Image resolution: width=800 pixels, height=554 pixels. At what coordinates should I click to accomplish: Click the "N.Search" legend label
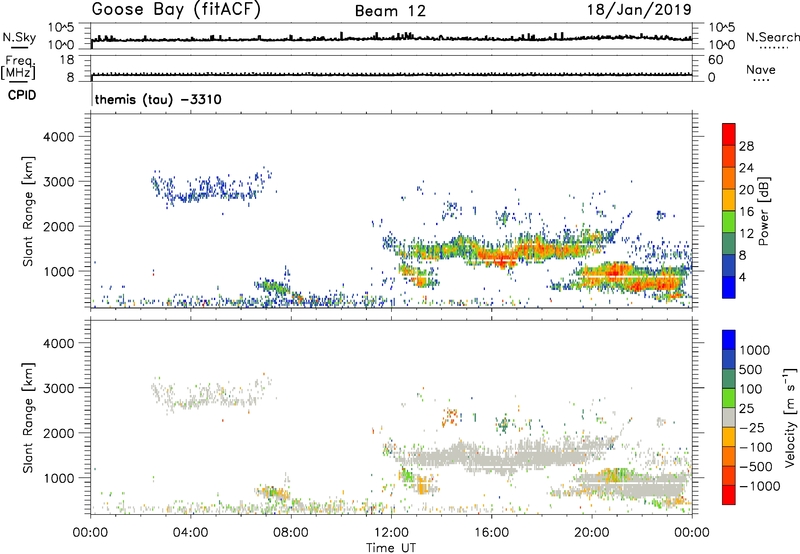point(772,37)
